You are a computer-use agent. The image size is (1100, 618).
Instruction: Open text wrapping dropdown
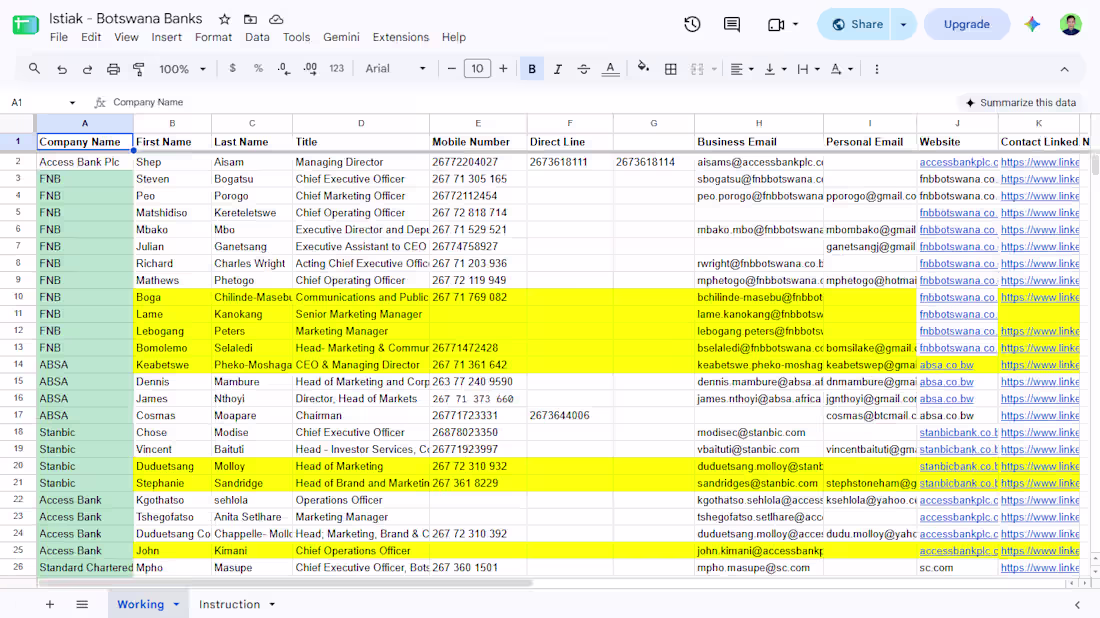click(807, 69)
